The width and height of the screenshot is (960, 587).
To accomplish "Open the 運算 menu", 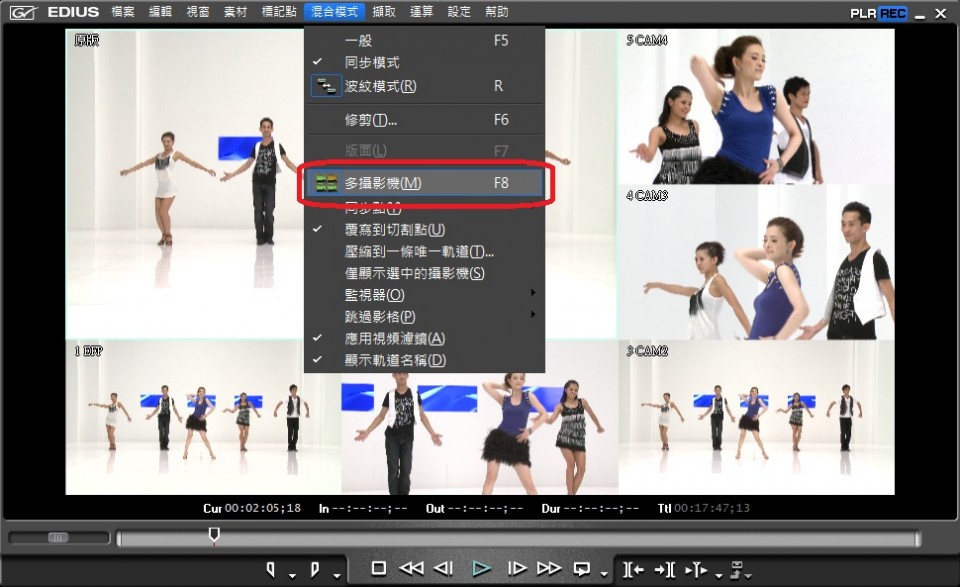I will (x=421, y=12).
